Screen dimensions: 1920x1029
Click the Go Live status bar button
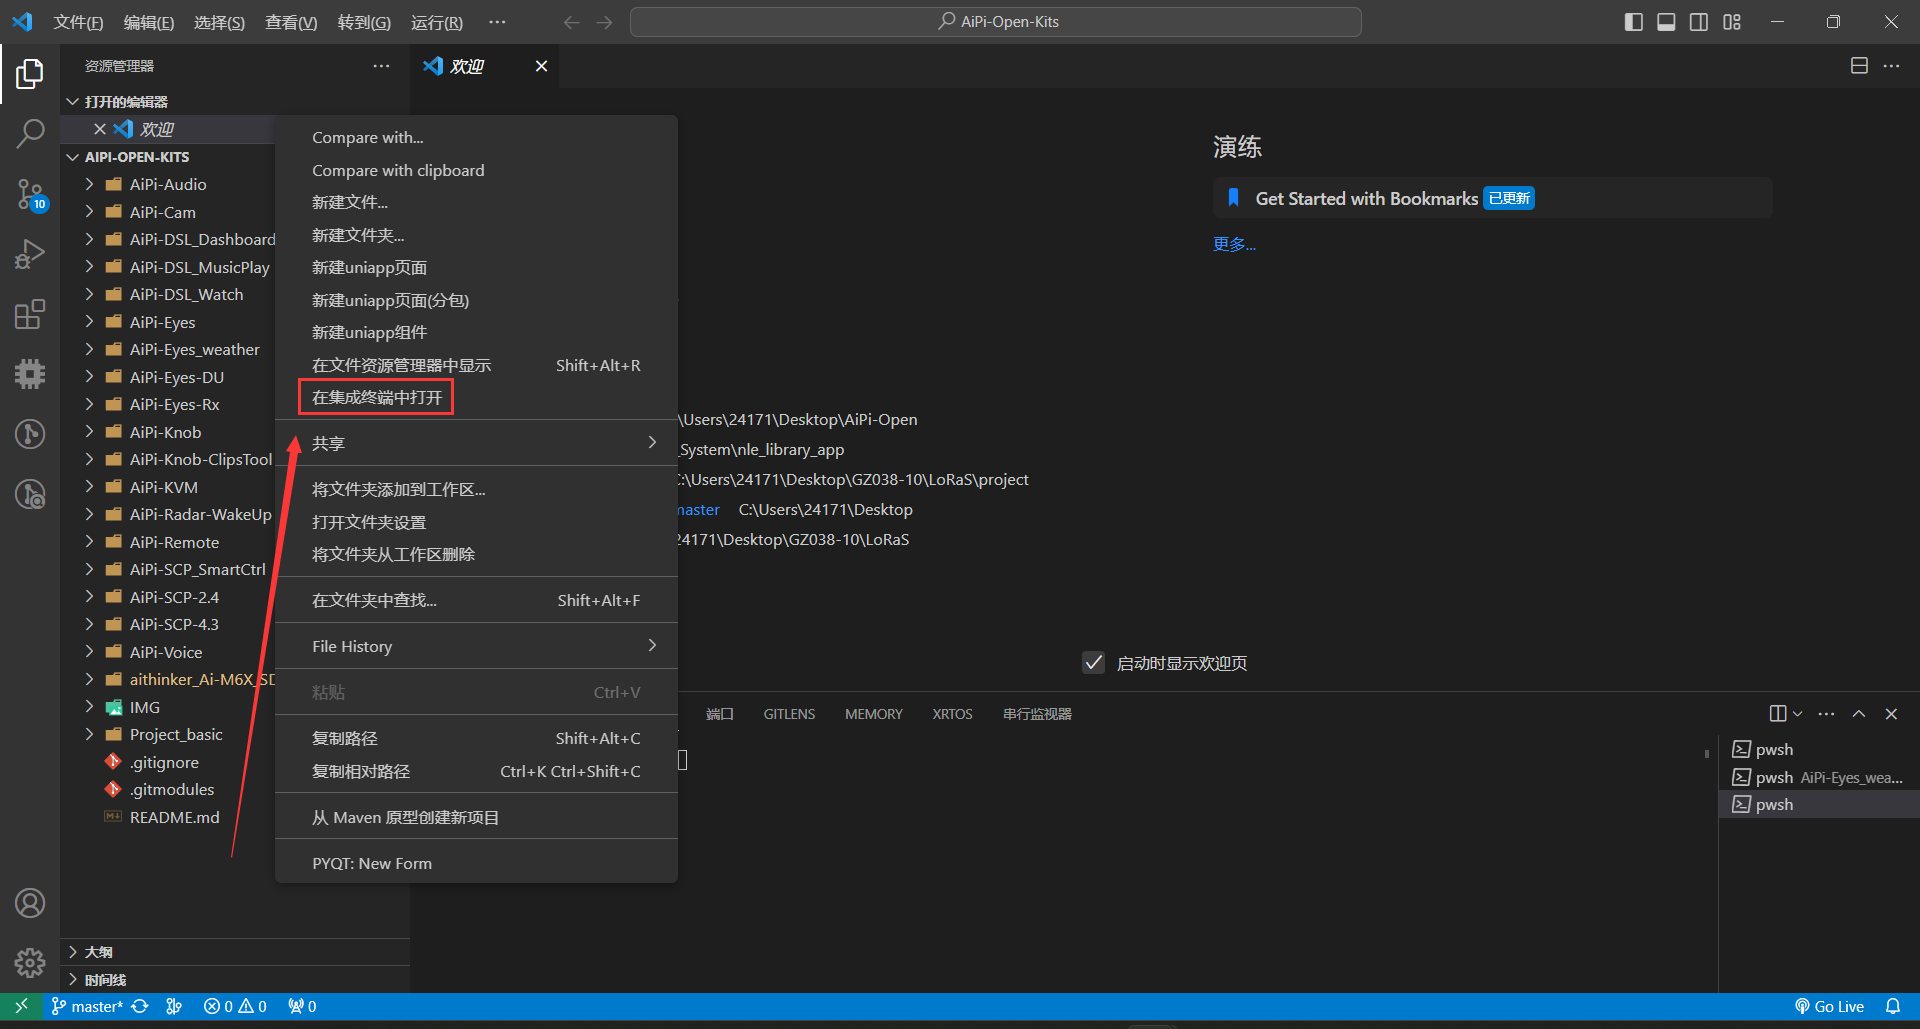point(1829,1006)
